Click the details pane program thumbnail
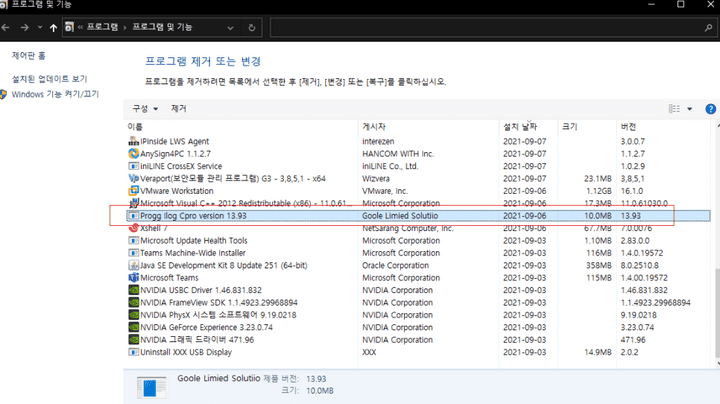The height and width of the screenshot is (404, 720). tap(152, 387)
